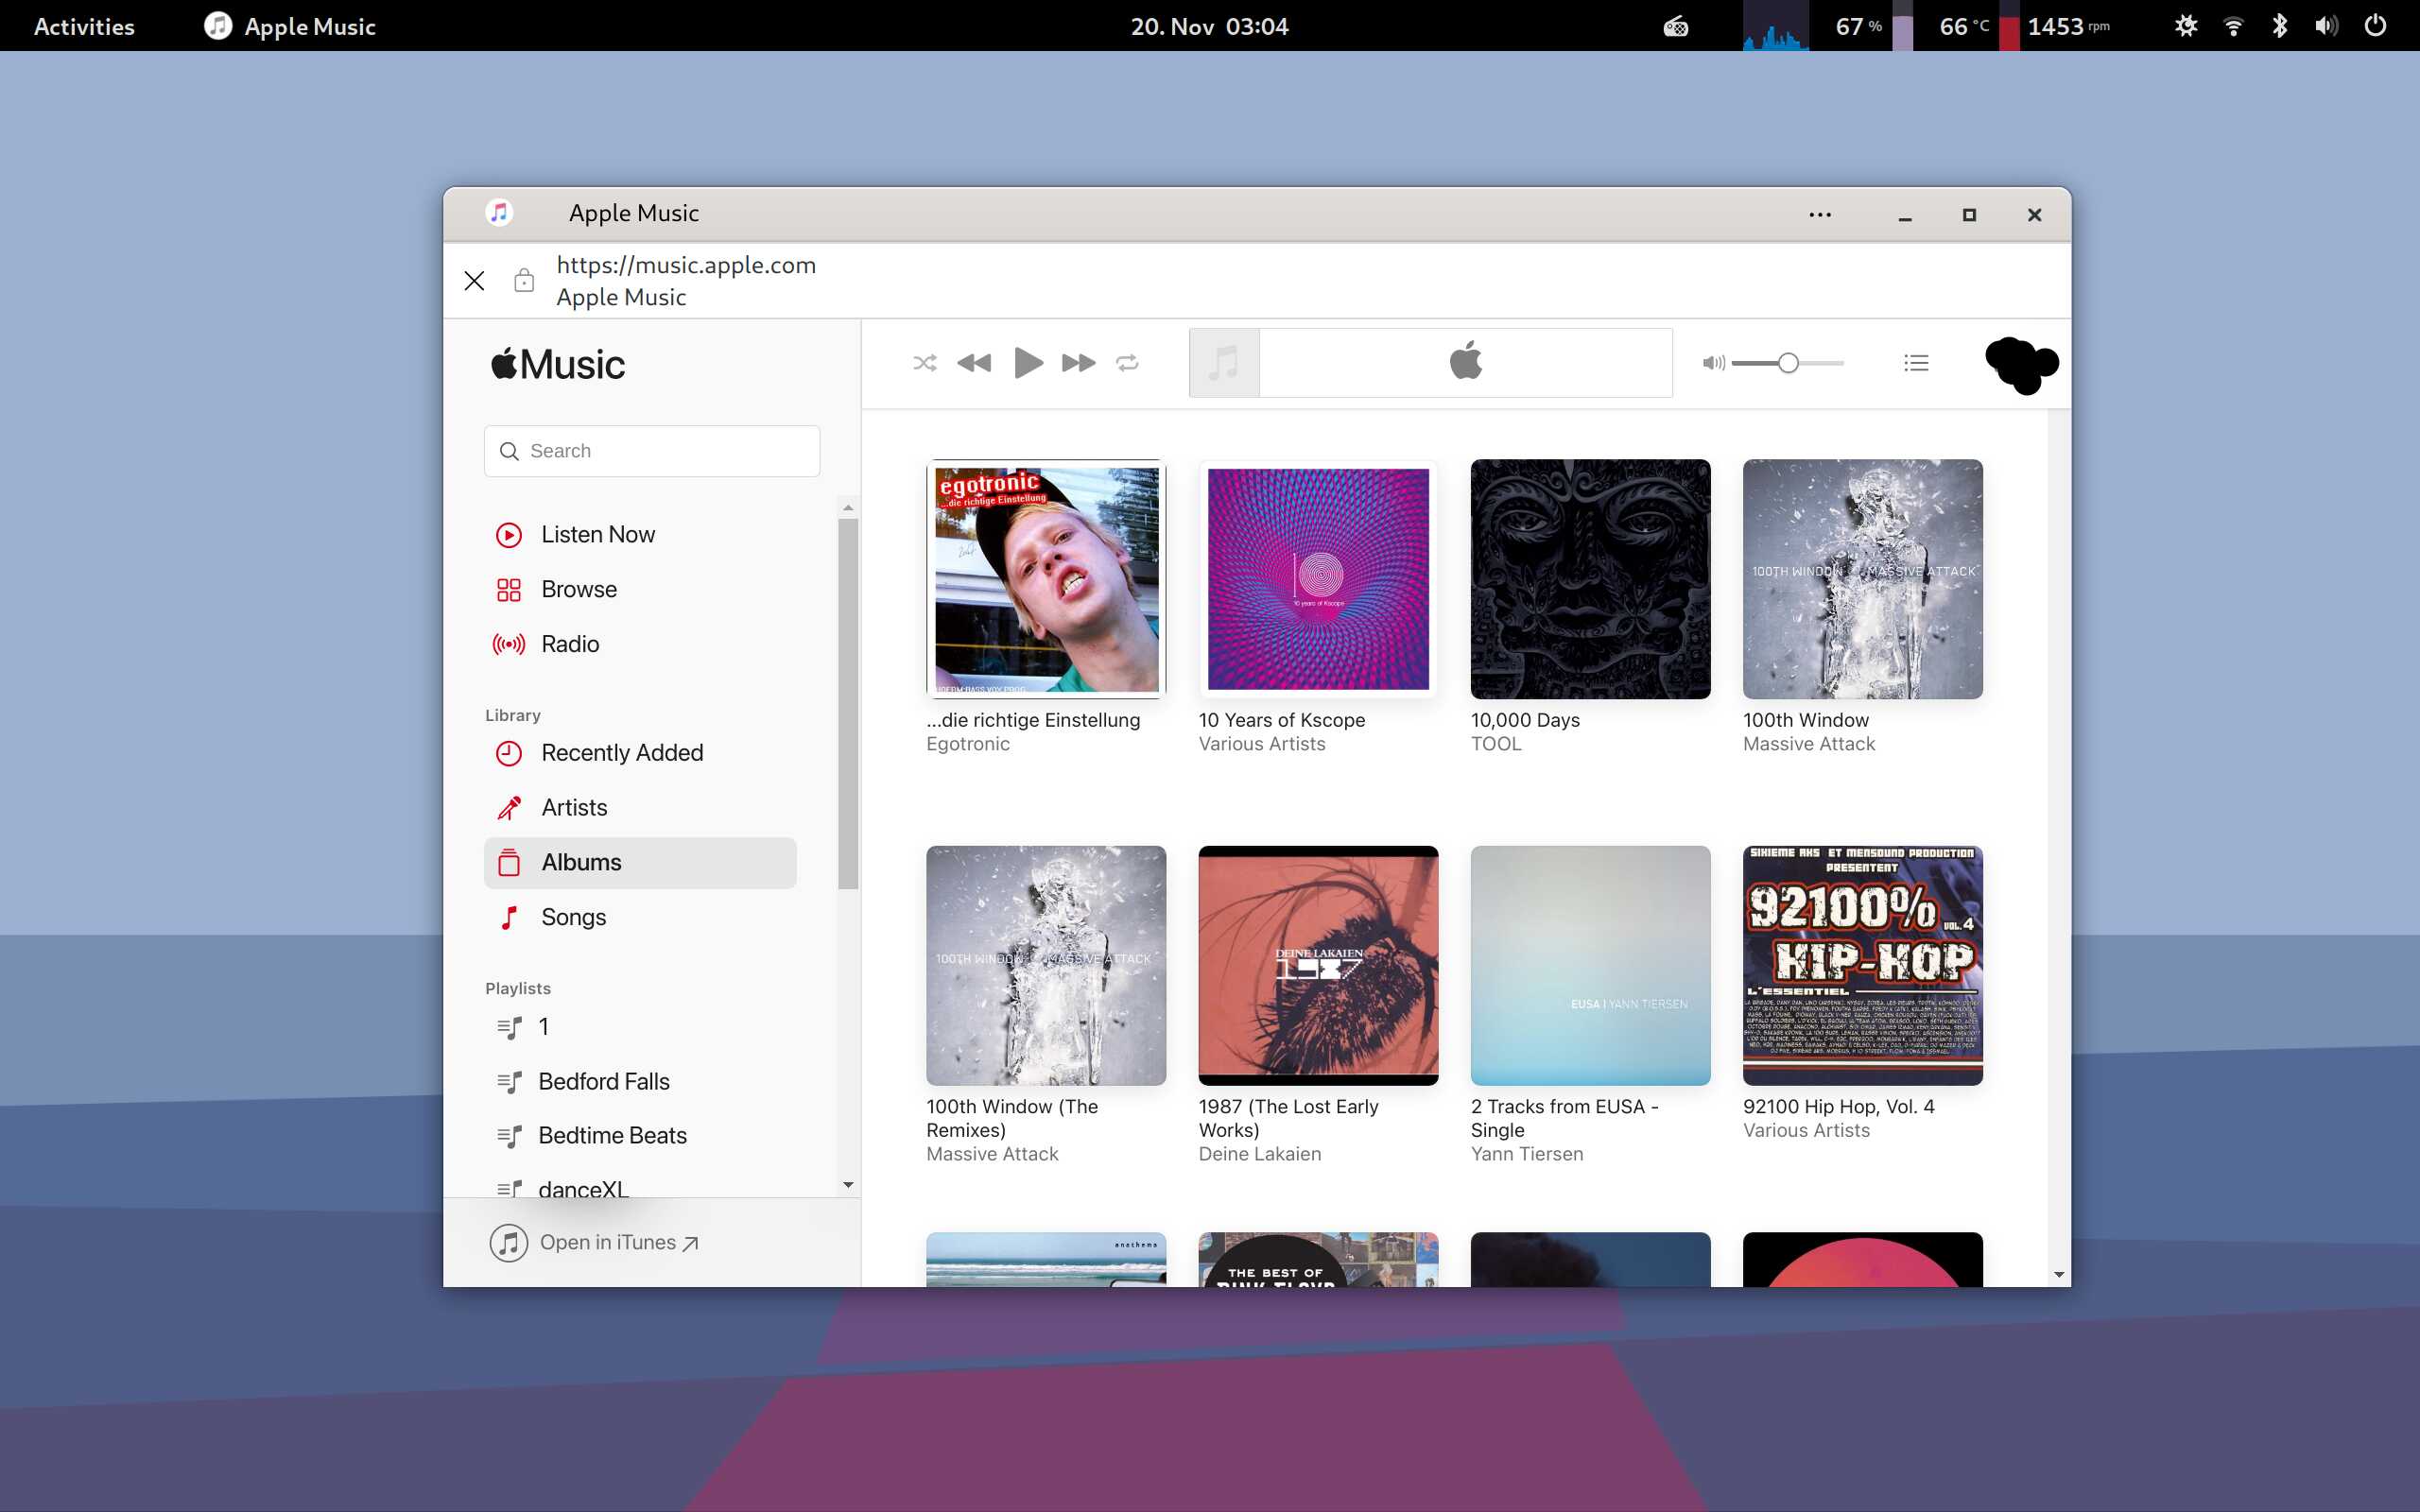Toggle shuffle playback mode

[924, 363]
